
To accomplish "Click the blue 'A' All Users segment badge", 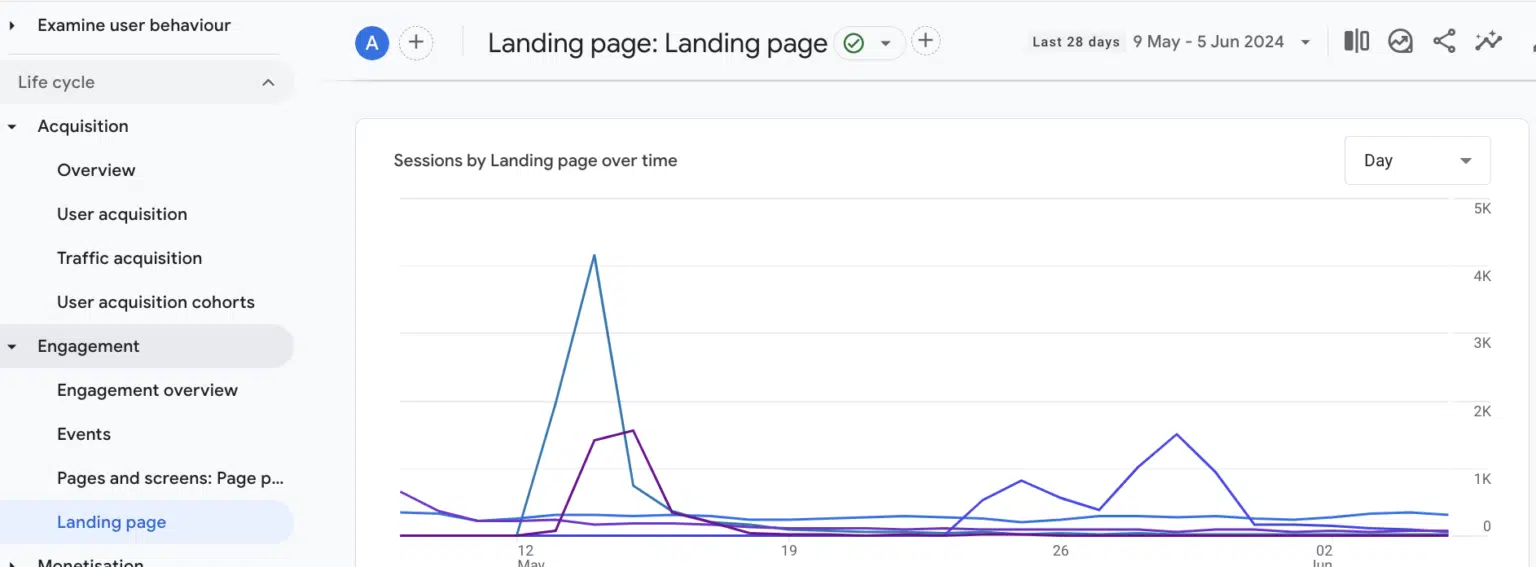I will (372, 43).
